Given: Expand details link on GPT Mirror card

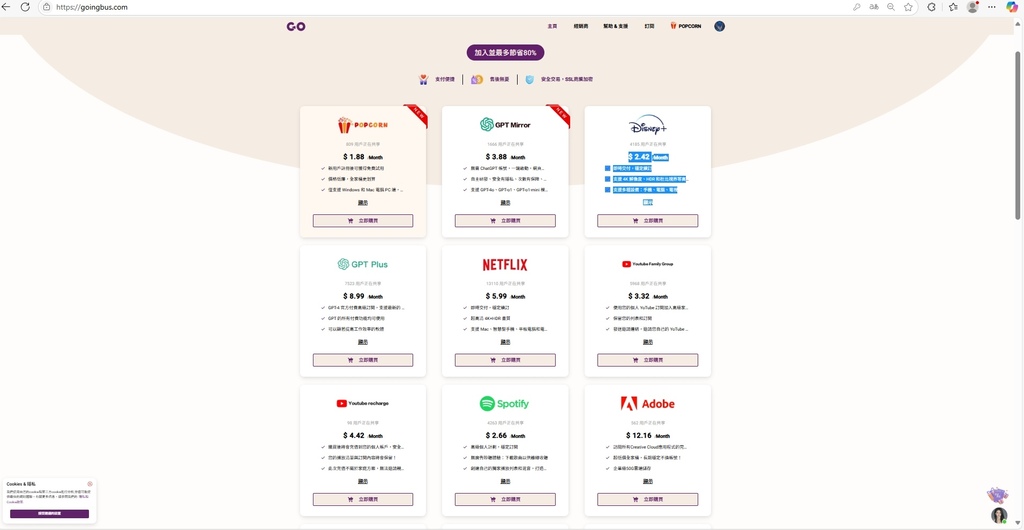Looking at the screenshot, I should pyautogui.click(x=505, y=202).
